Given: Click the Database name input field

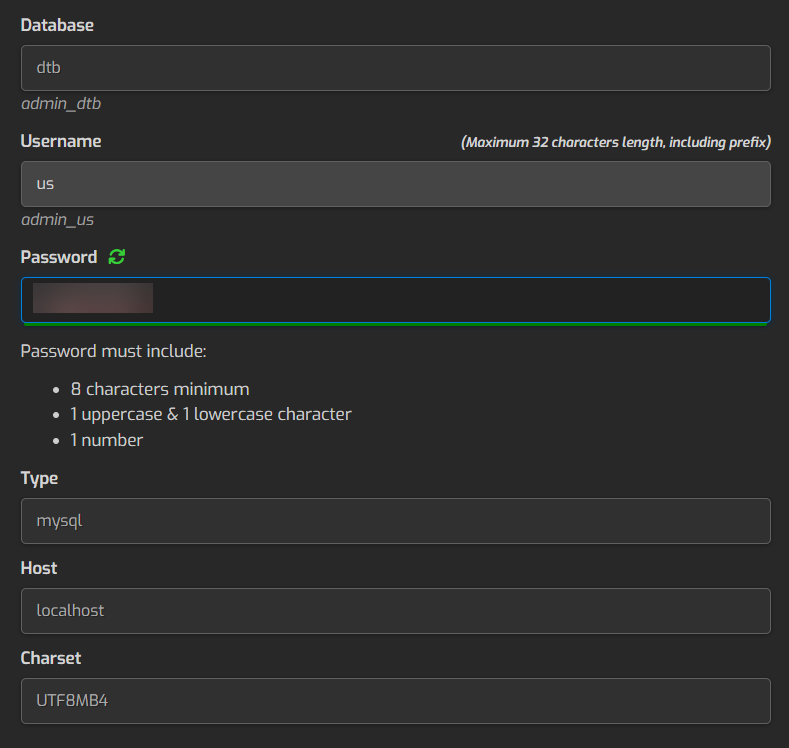Looking at the screenshot, I should [x=395, y=68].
